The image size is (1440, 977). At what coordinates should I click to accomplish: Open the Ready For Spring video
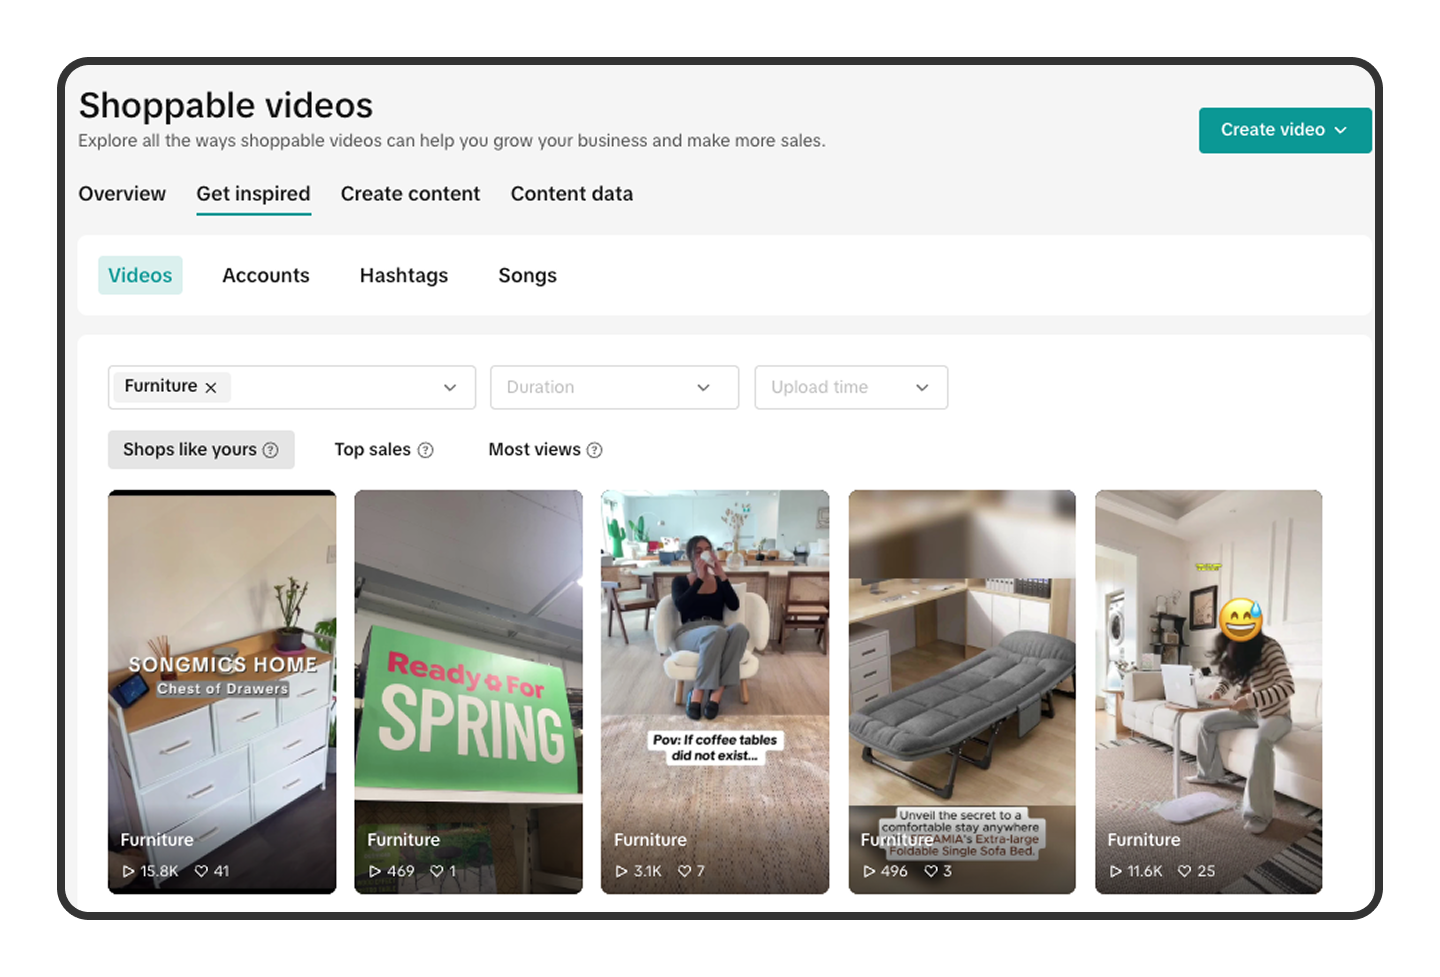(x=468, y=692)
